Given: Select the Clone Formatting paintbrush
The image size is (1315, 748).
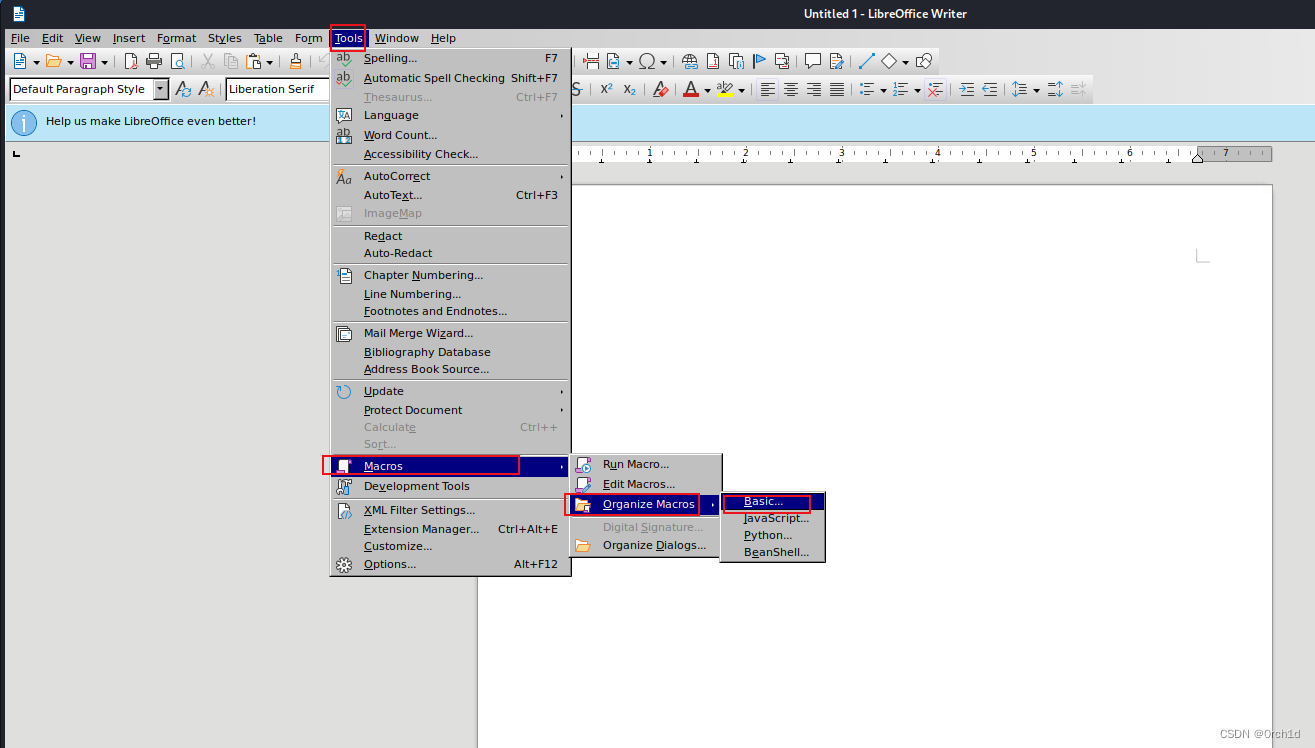Looking at the screenshot, I should pyautogui.click(x=295, y=62).
